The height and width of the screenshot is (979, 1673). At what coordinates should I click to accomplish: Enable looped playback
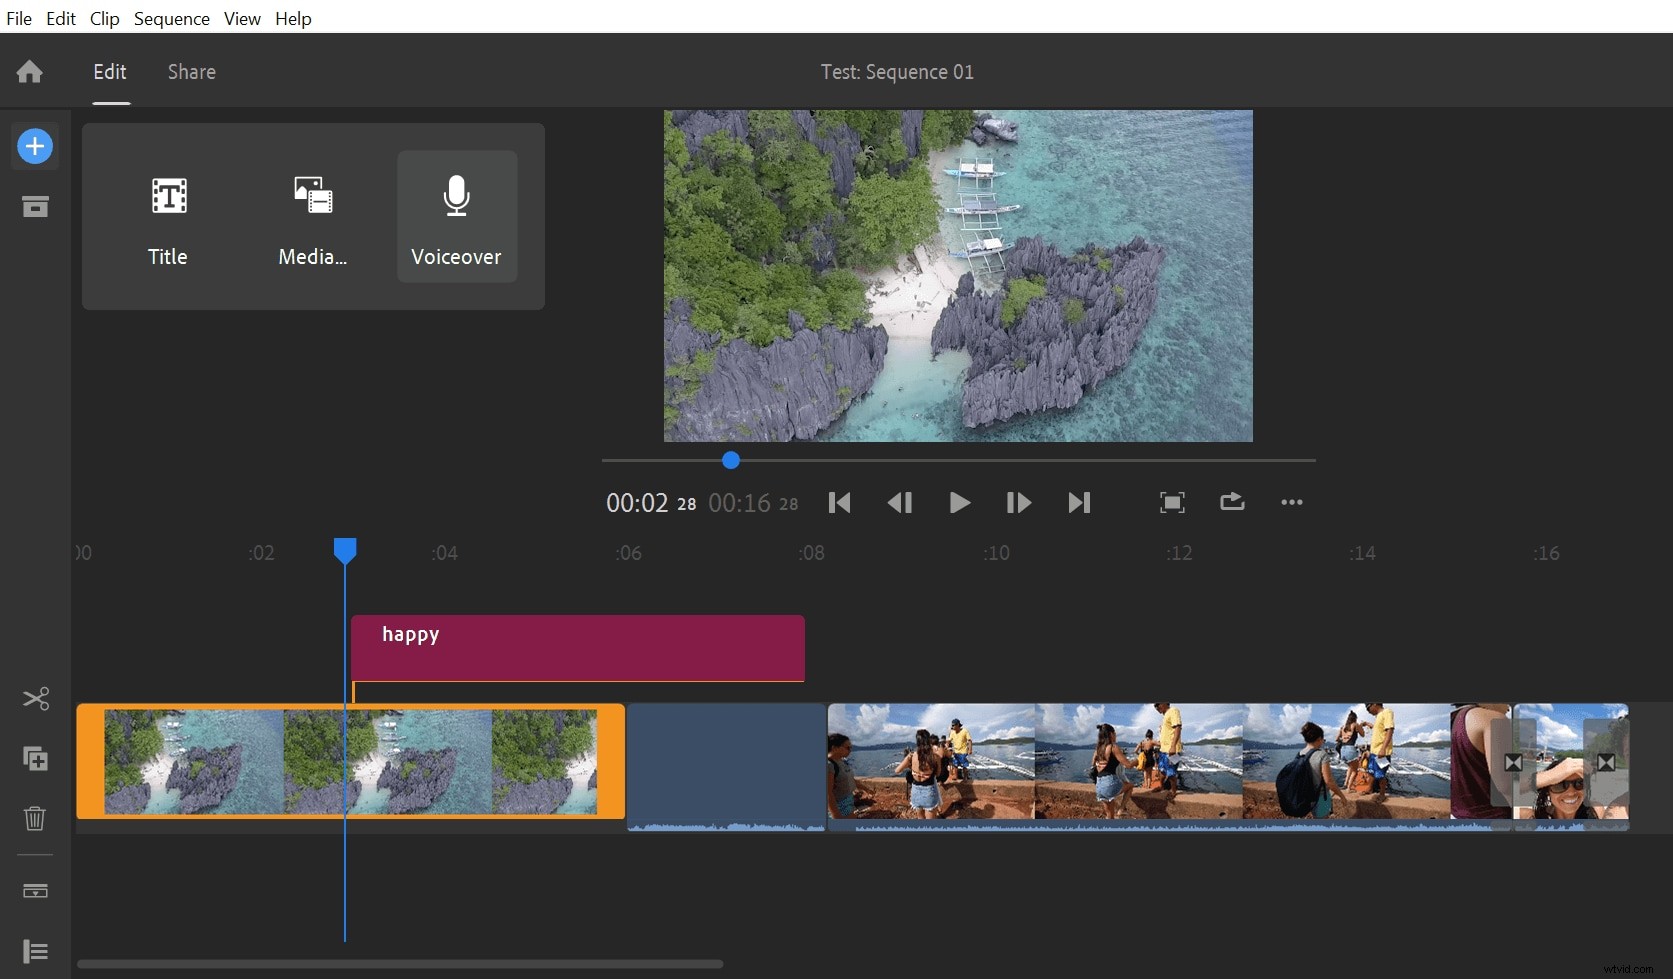coord(1231,502)
